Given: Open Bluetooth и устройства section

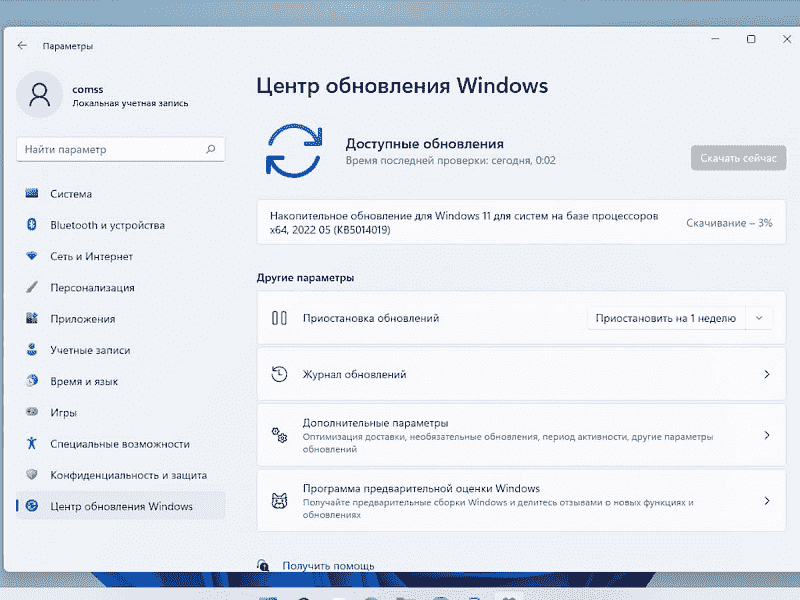Looking at the screenshot, I should click(120, 225).
